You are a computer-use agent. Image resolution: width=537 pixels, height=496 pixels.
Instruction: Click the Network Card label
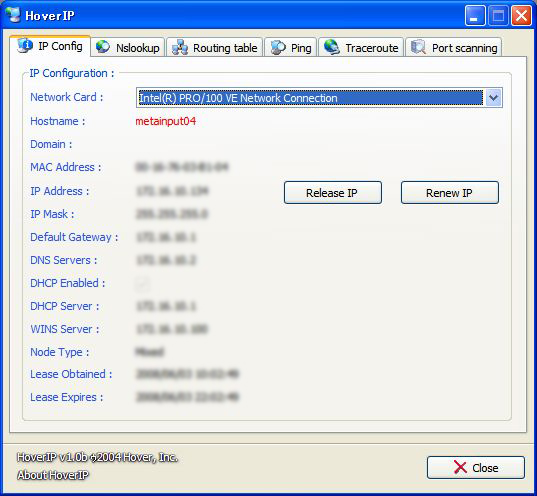point(66,97)
